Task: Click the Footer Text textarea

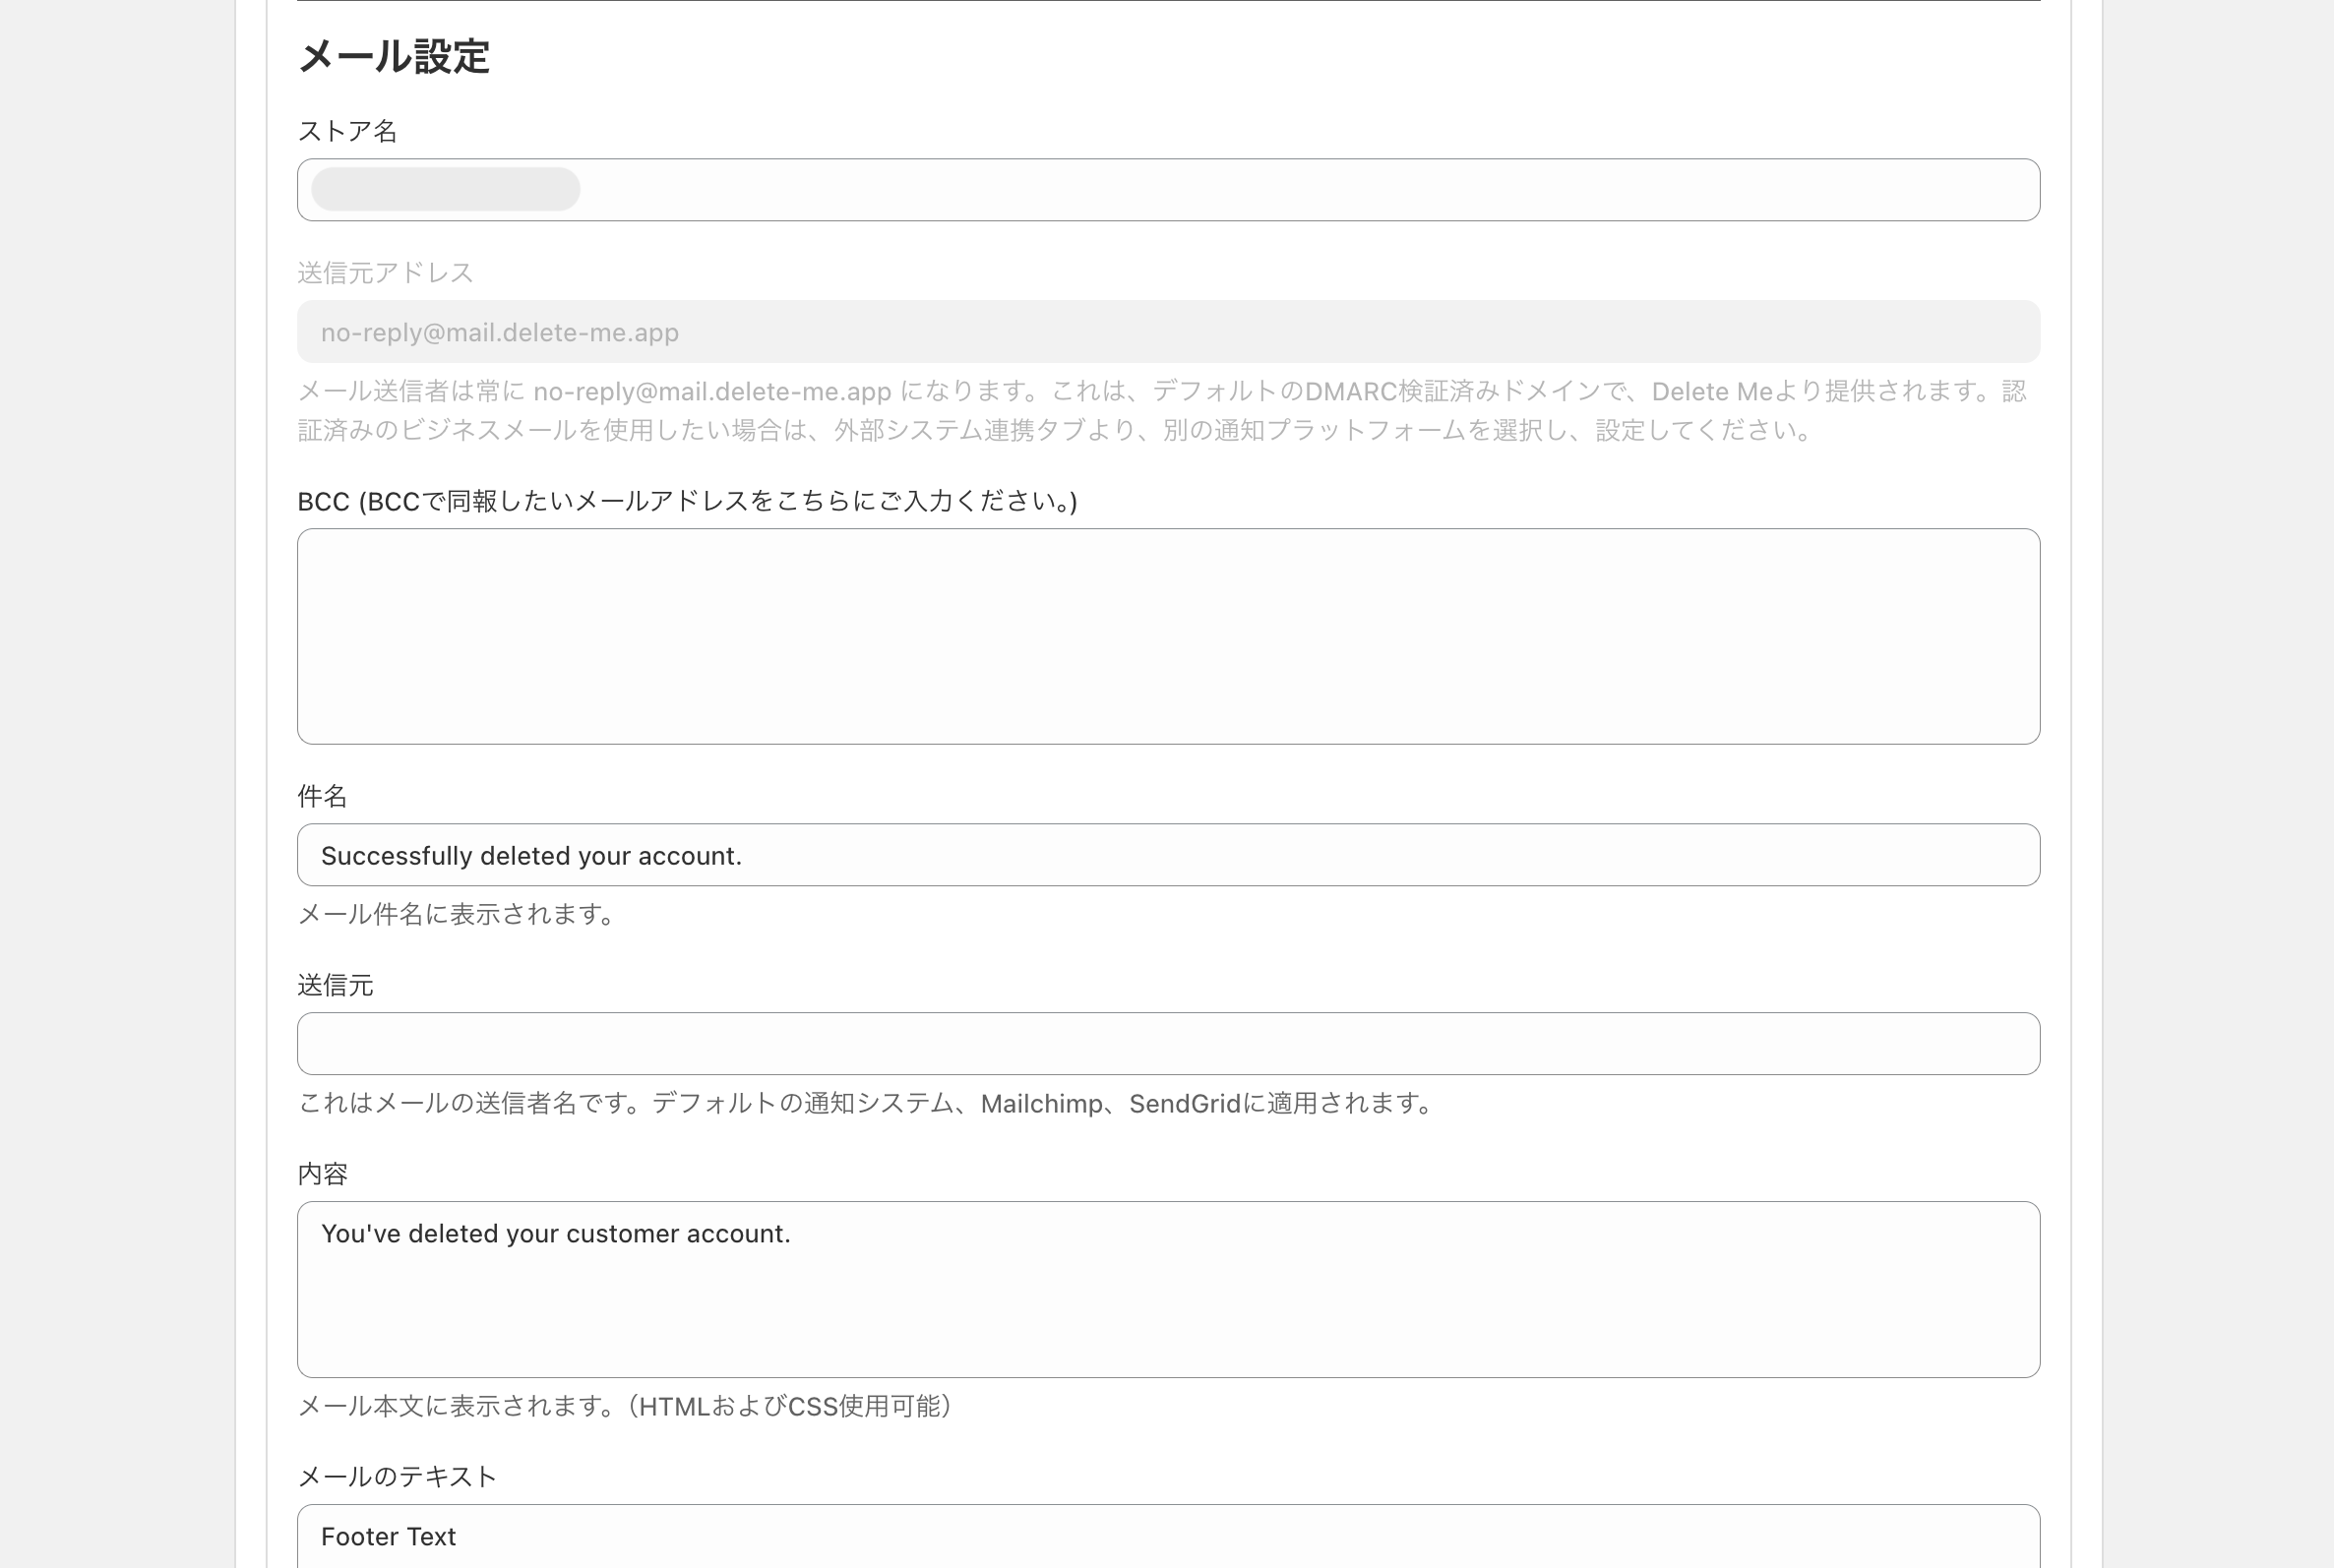Action: point(1168,1537)
